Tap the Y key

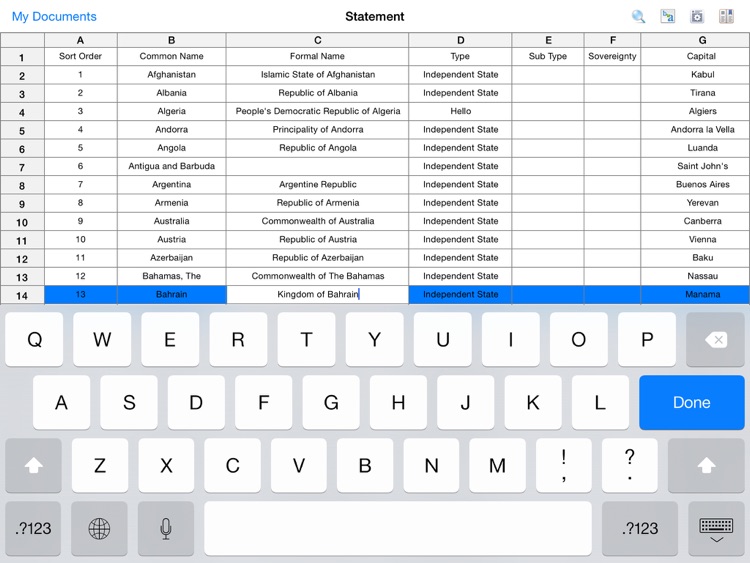(x=375, y=340)
